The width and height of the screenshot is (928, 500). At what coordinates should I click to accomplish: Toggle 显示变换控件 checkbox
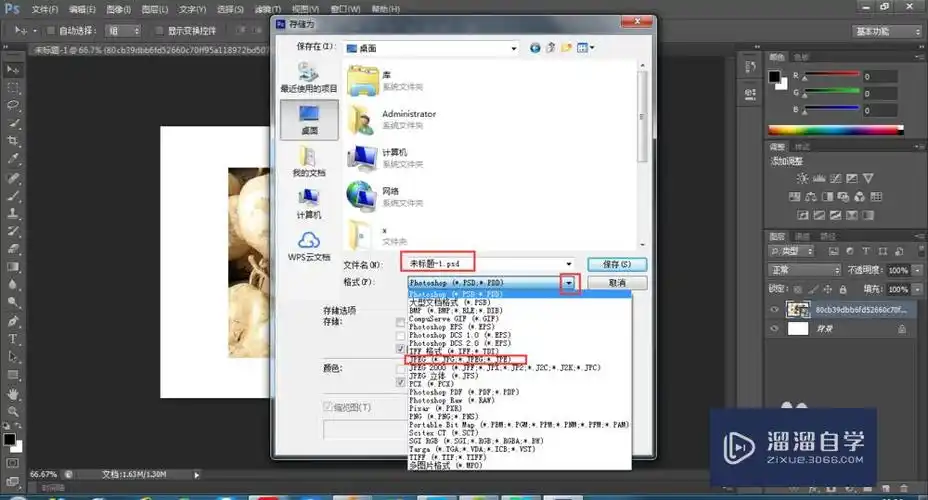point(159,30)
